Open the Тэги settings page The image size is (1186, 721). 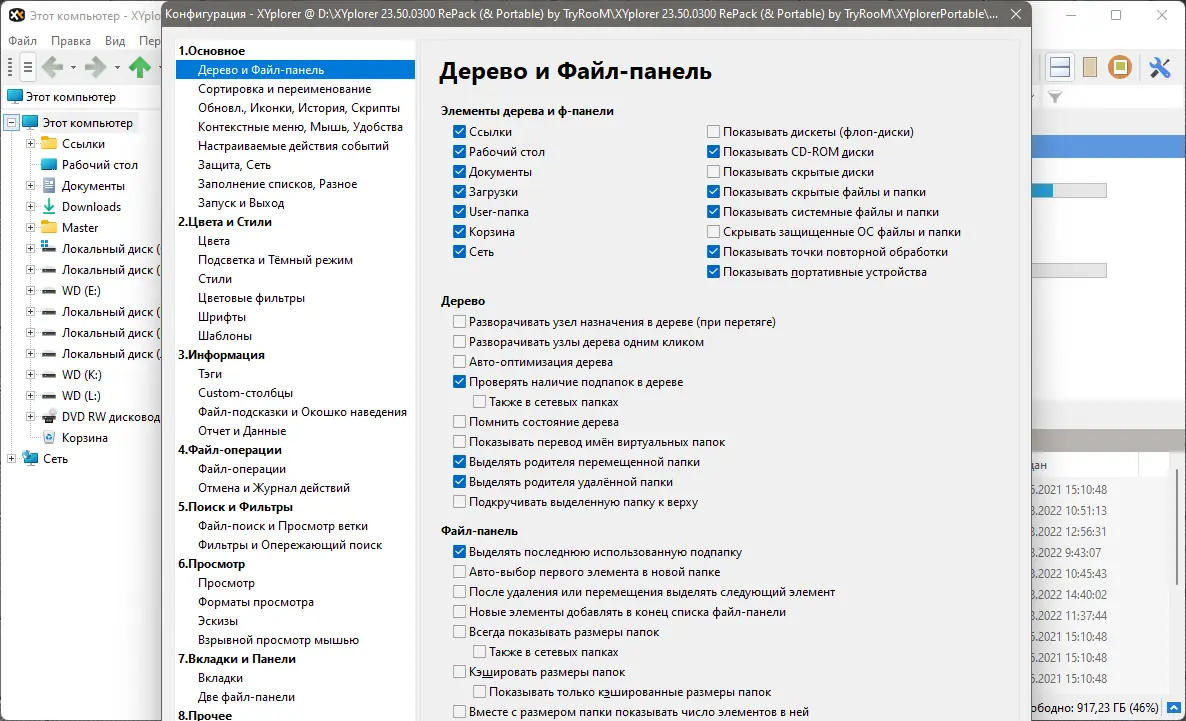[210, 373]
